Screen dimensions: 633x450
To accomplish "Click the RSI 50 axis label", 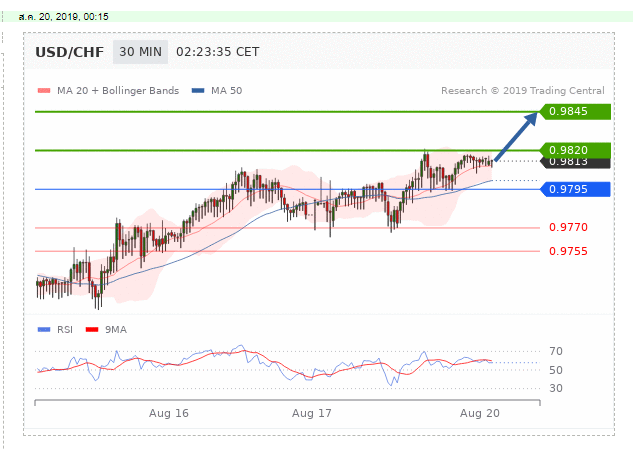I will [x=556, y=370].
